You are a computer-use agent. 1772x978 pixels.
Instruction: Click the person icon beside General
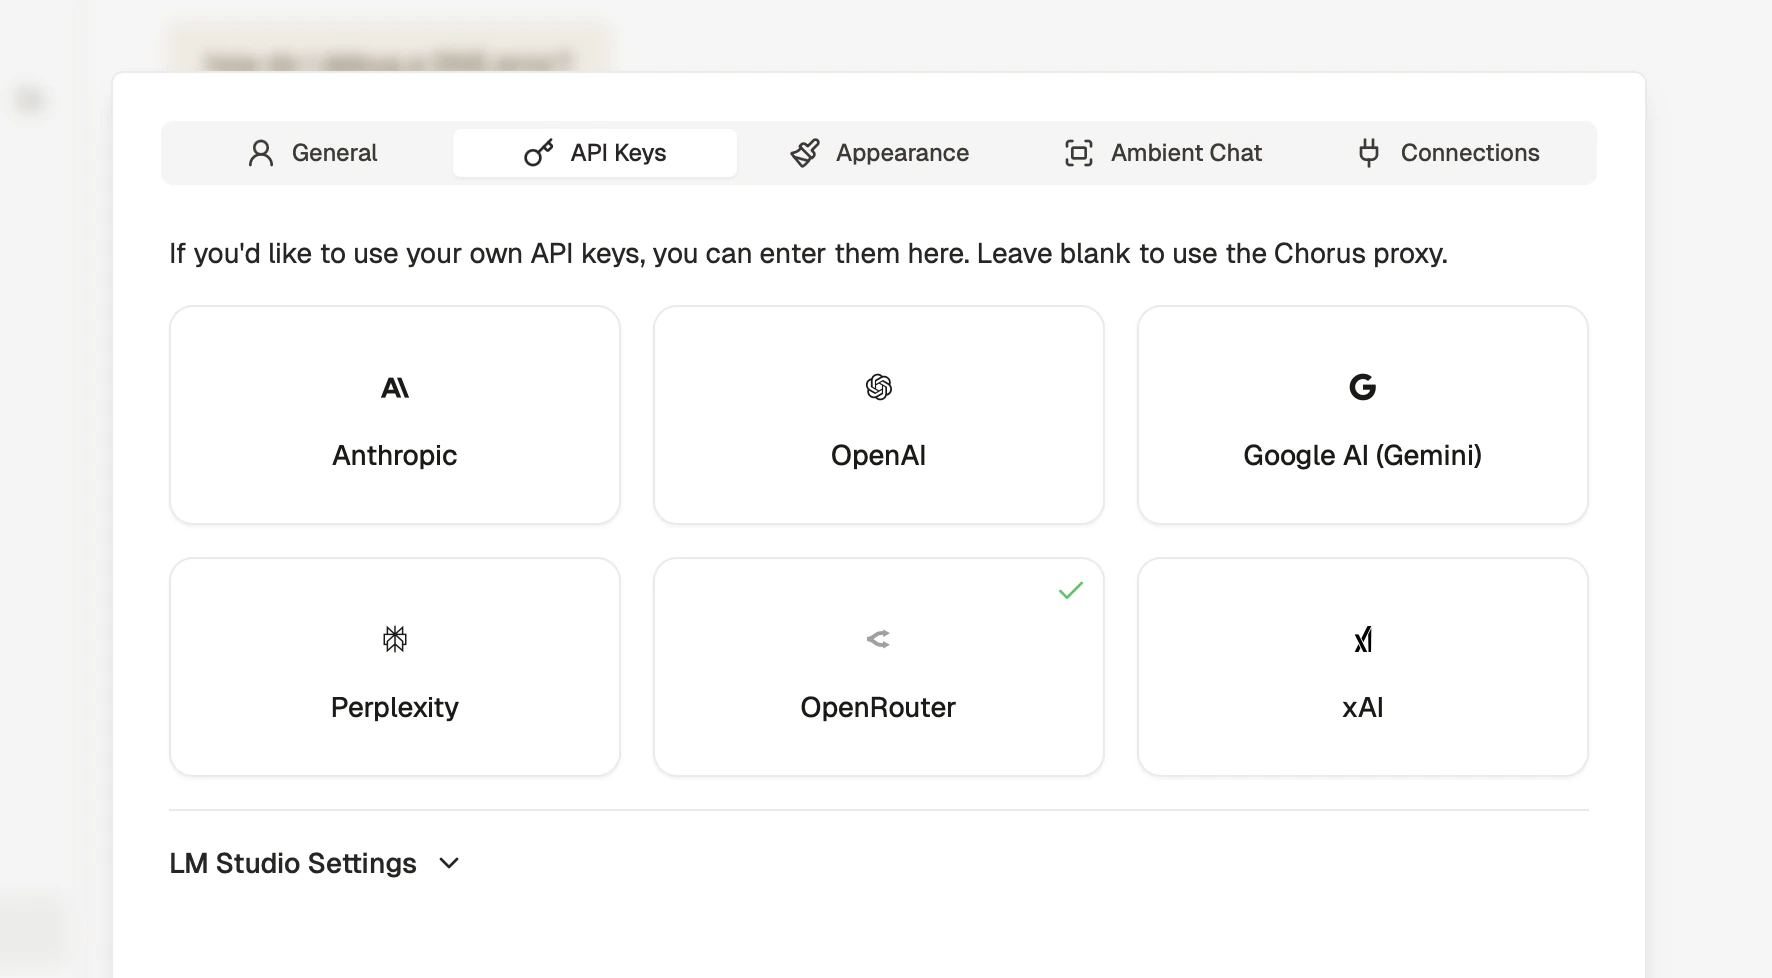point(261,153)
